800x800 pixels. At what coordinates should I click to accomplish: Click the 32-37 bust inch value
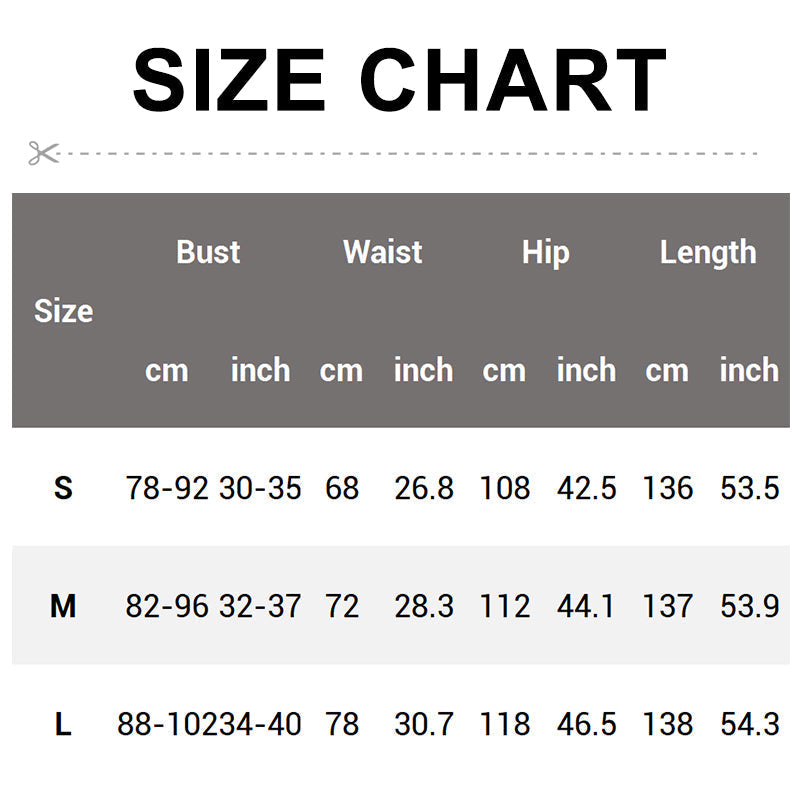click(260, 606)
